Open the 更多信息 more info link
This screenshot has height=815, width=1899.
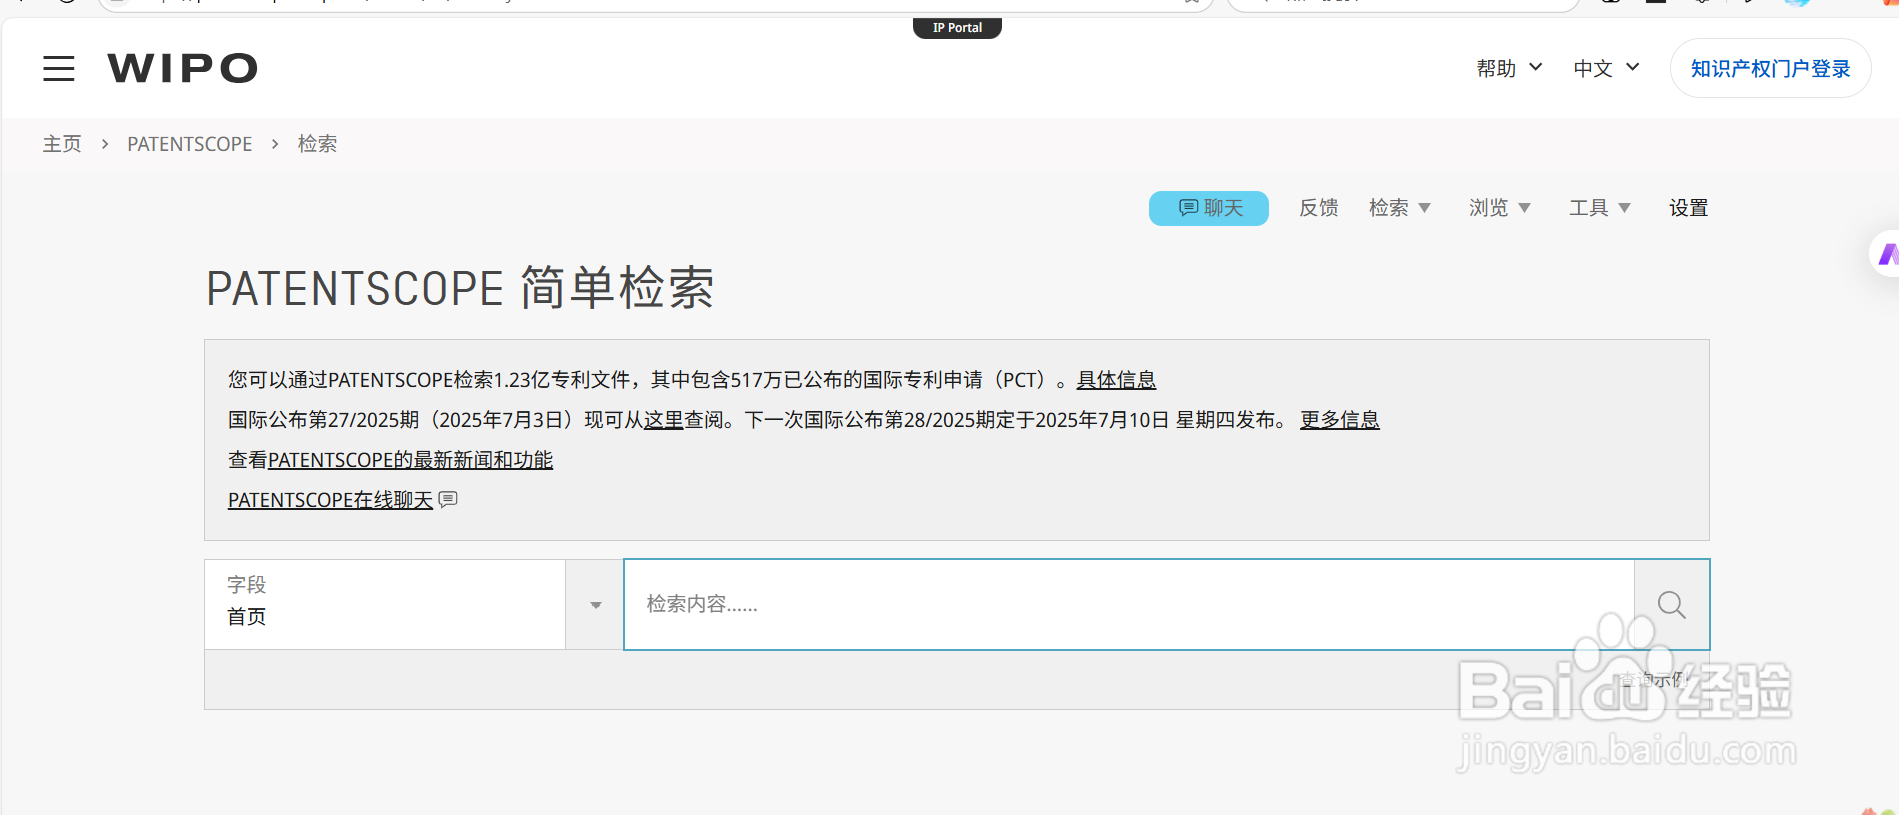click(1339, 420)
